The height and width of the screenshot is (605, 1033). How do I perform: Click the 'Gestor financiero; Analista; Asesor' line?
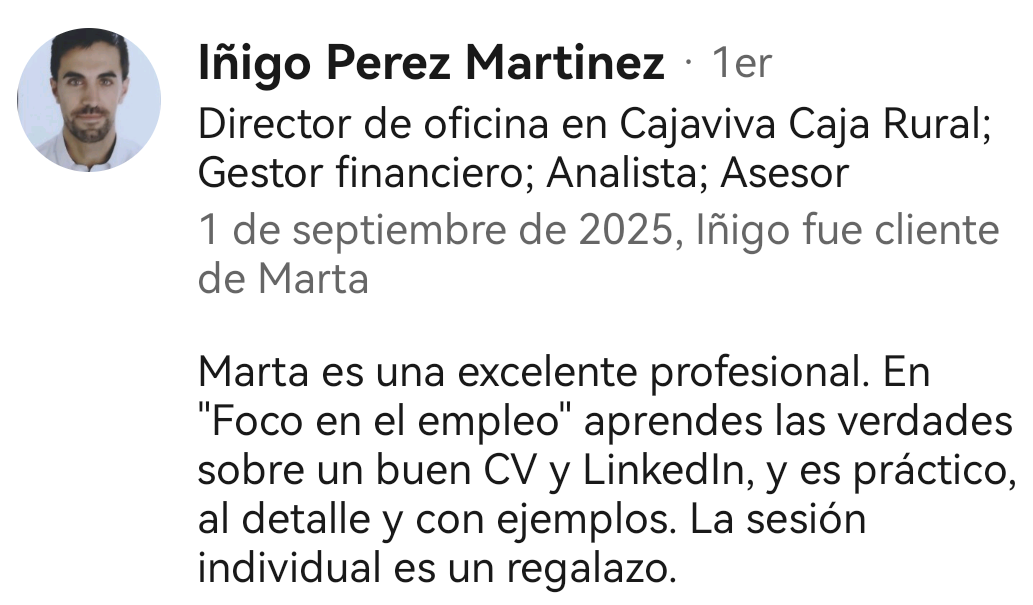click(523, 173)
